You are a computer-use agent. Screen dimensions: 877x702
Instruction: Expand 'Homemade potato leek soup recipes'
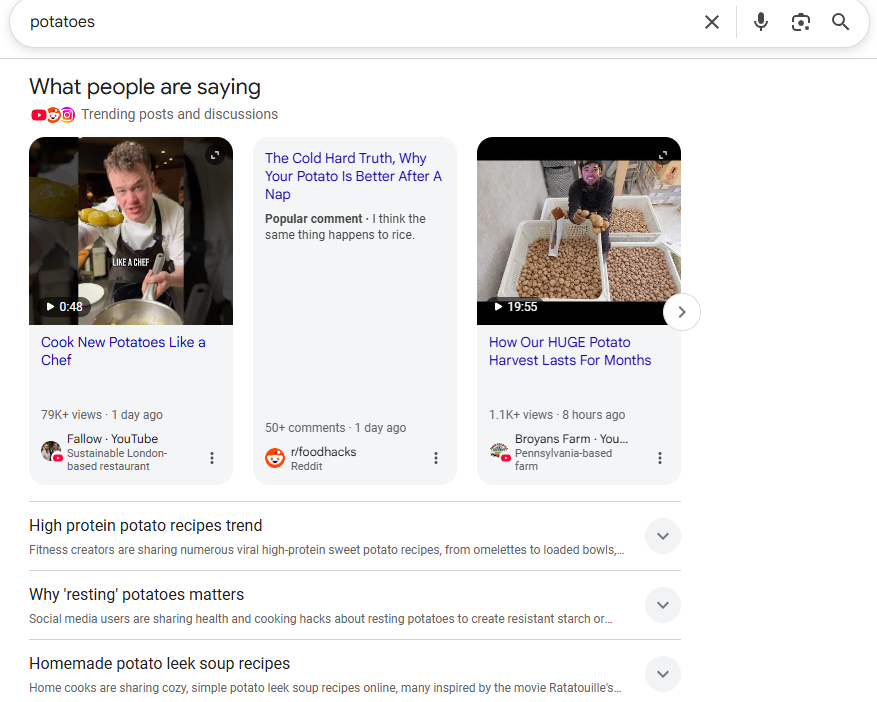(x=662, y=674)
